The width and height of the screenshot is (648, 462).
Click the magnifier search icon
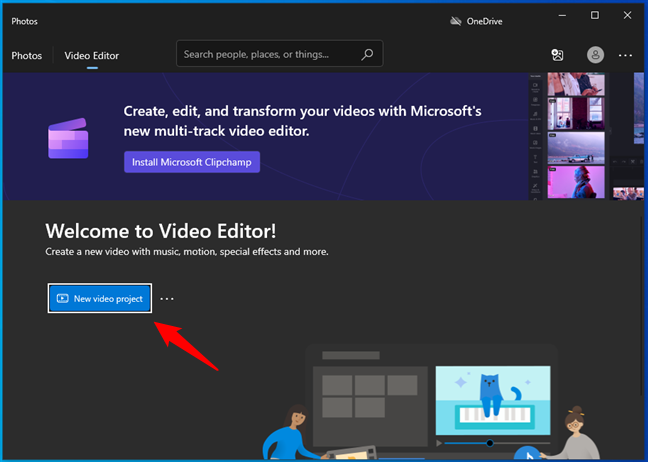pos(367,54)
